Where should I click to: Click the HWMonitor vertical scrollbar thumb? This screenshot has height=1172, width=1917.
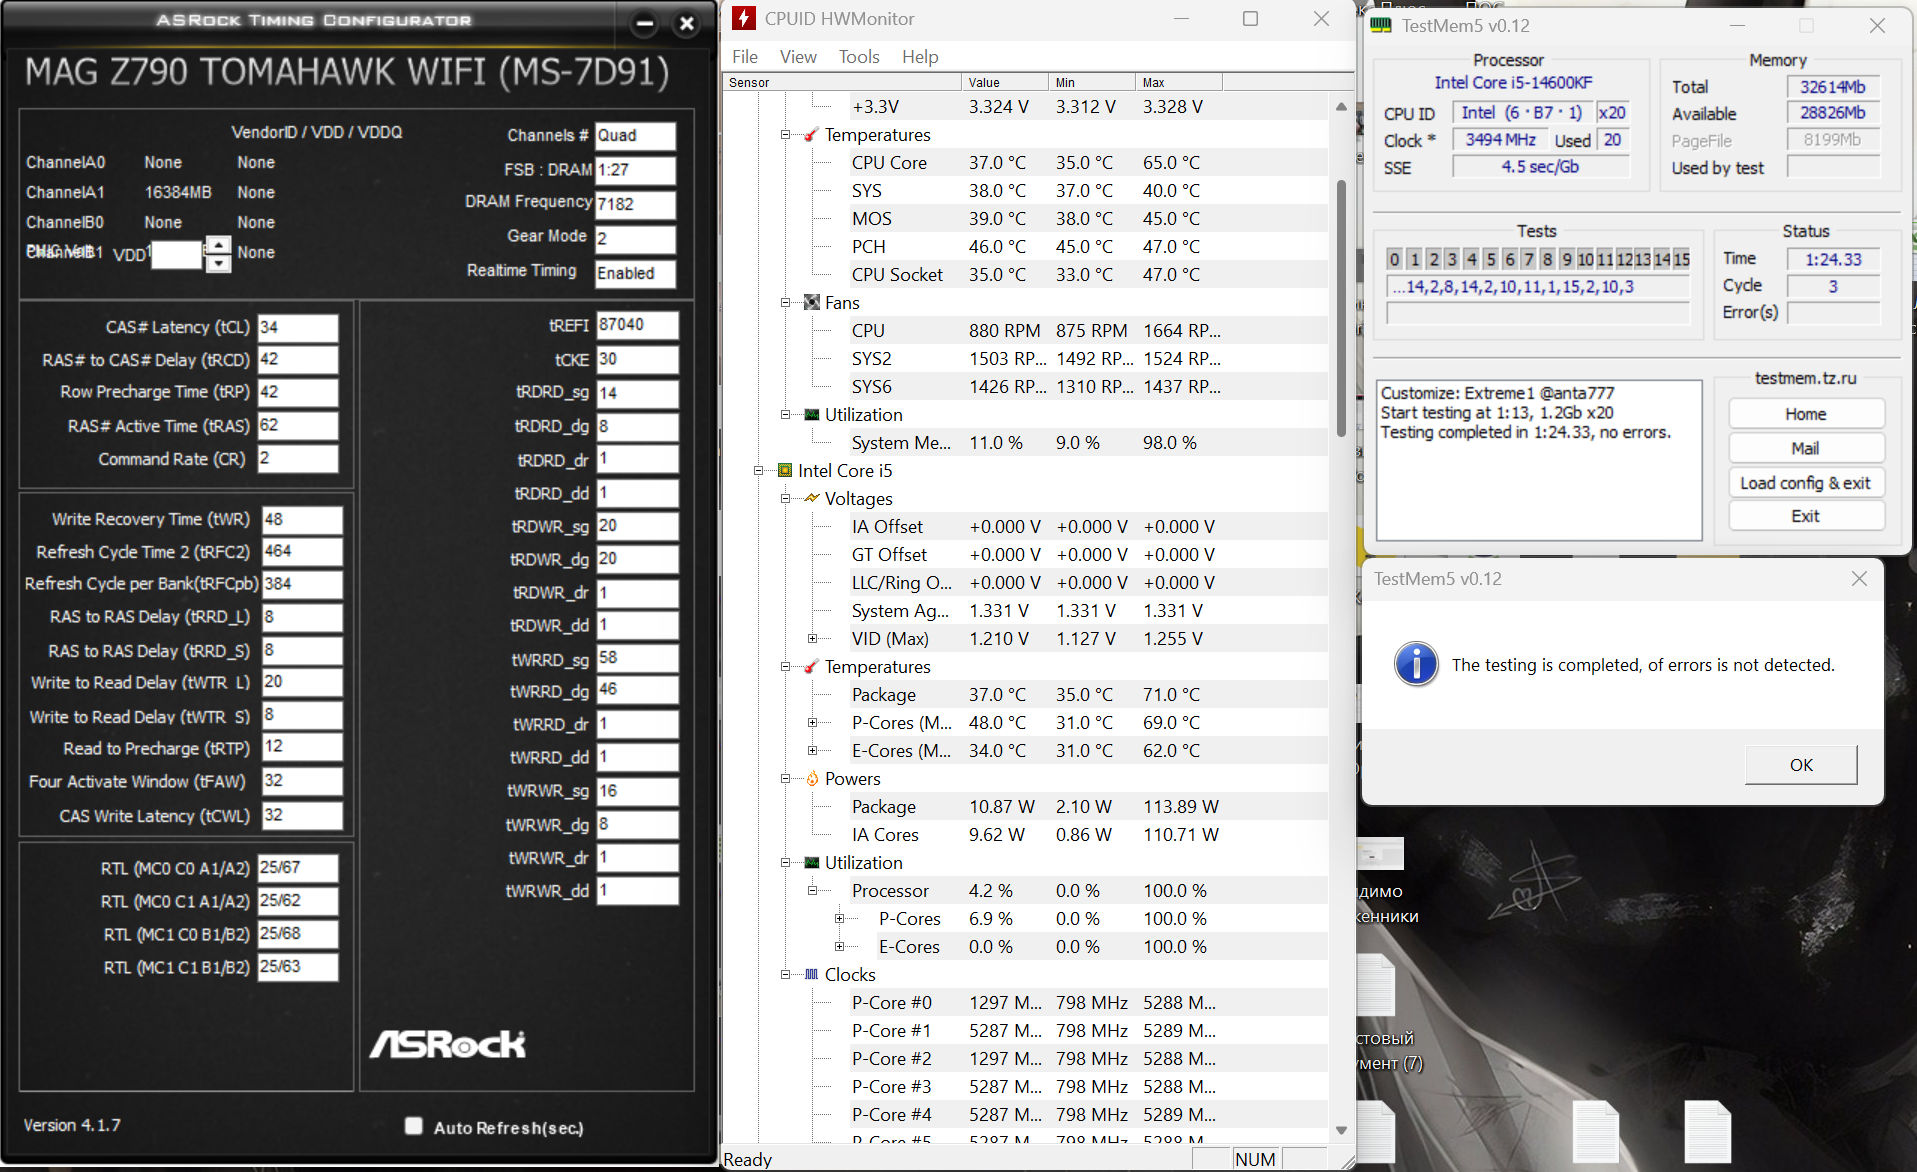coord(1341,307)
